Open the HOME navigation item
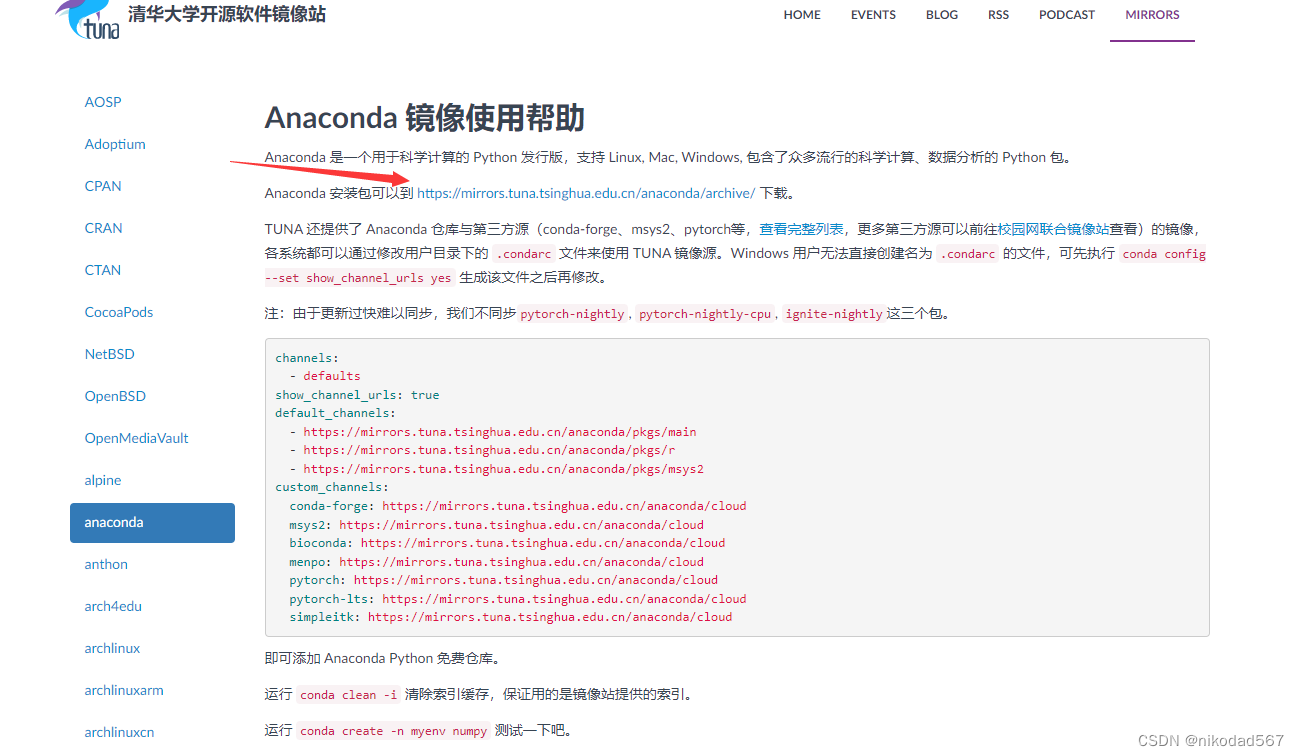 tap(802, 14)
